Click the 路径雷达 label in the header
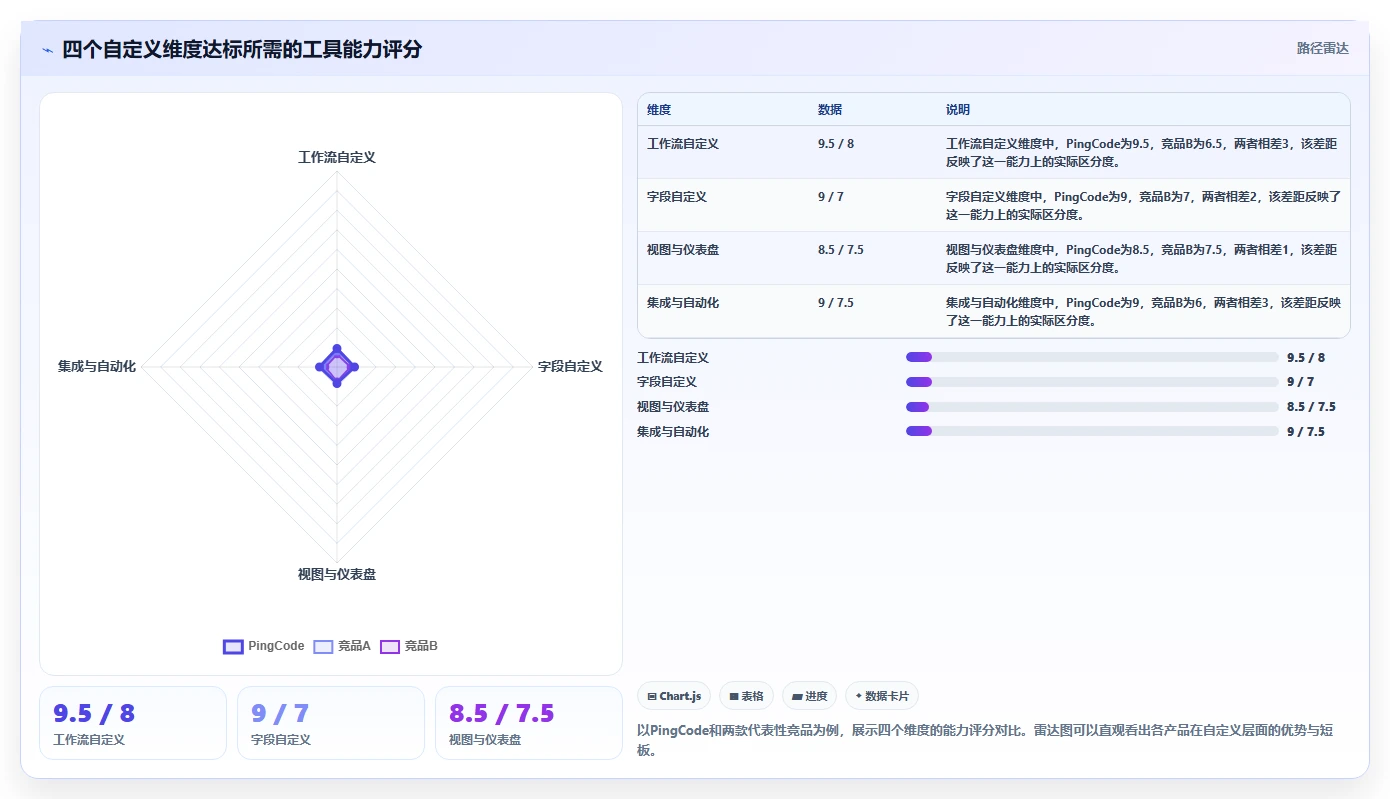This screenshot has height=799, width=1390. (x=1322, y=48)
